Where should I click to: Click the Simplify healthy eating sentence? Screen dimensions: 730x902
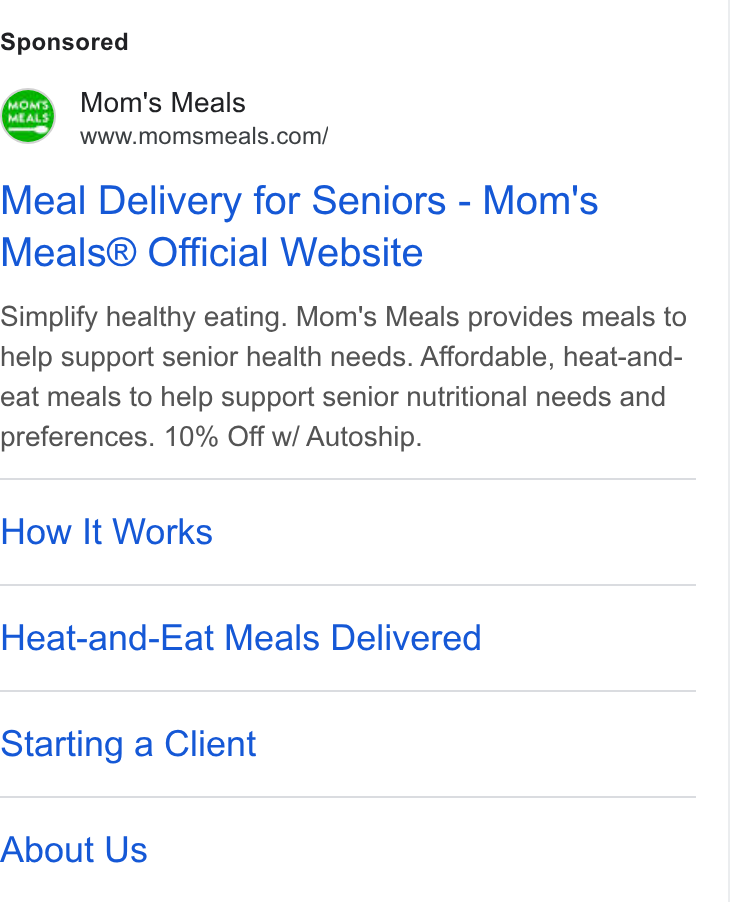(x=143, y=318)
